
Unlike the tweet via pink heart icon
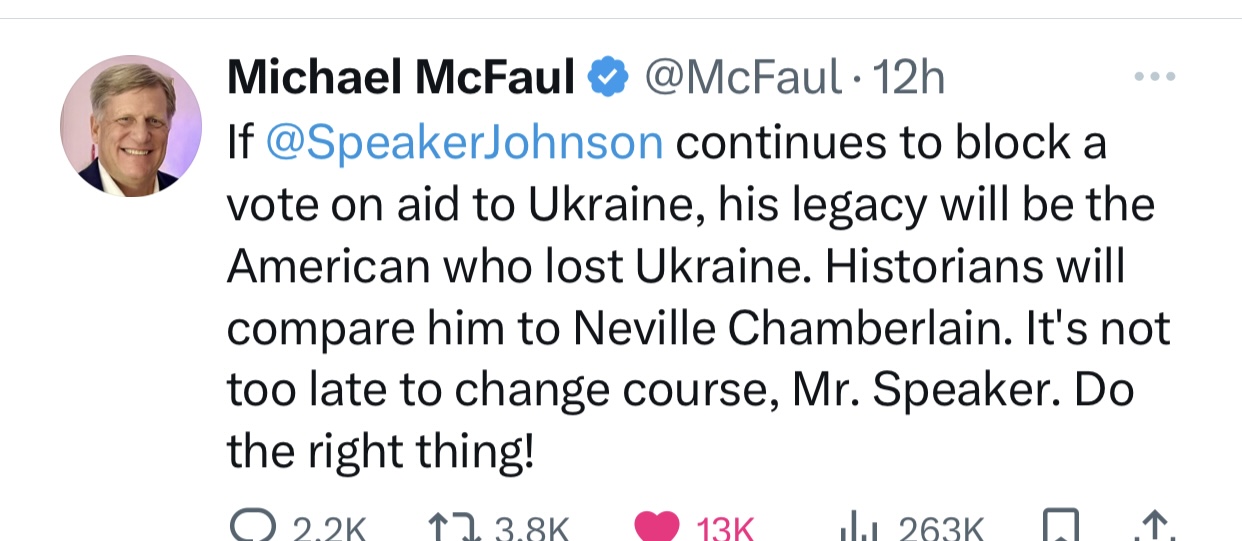click(657, 528)
